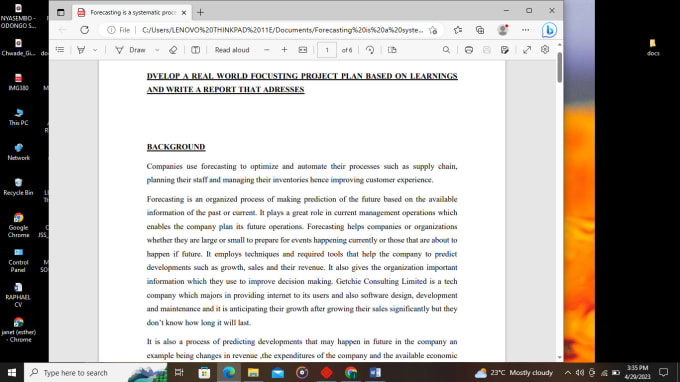Open the PDF Find search icon
The image size is (680, 382).
coord(446,50)
